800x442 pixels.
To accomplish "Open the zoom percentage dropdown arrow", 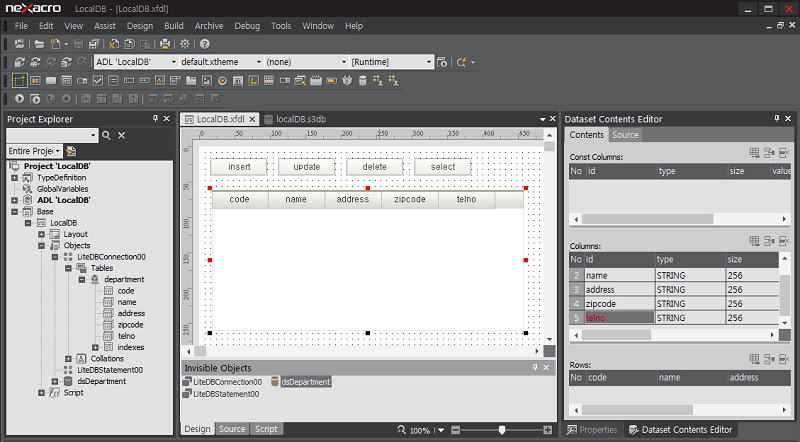I will (x=441, y=430).
